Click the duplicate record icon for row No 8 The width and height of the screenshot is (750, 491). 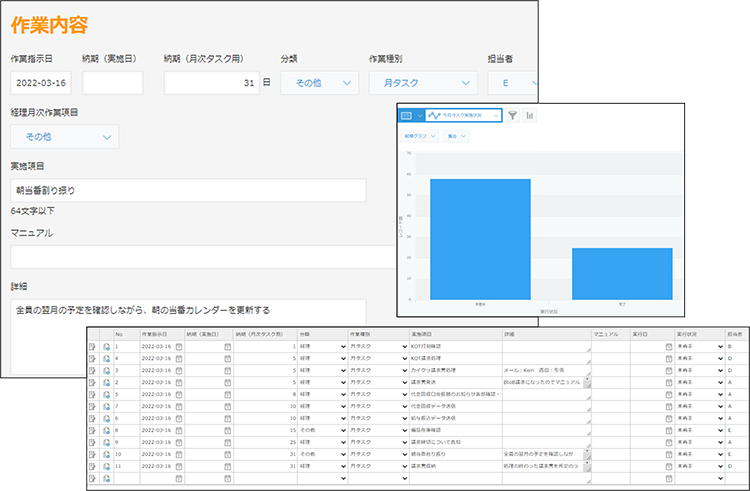[x=107, y=430]
